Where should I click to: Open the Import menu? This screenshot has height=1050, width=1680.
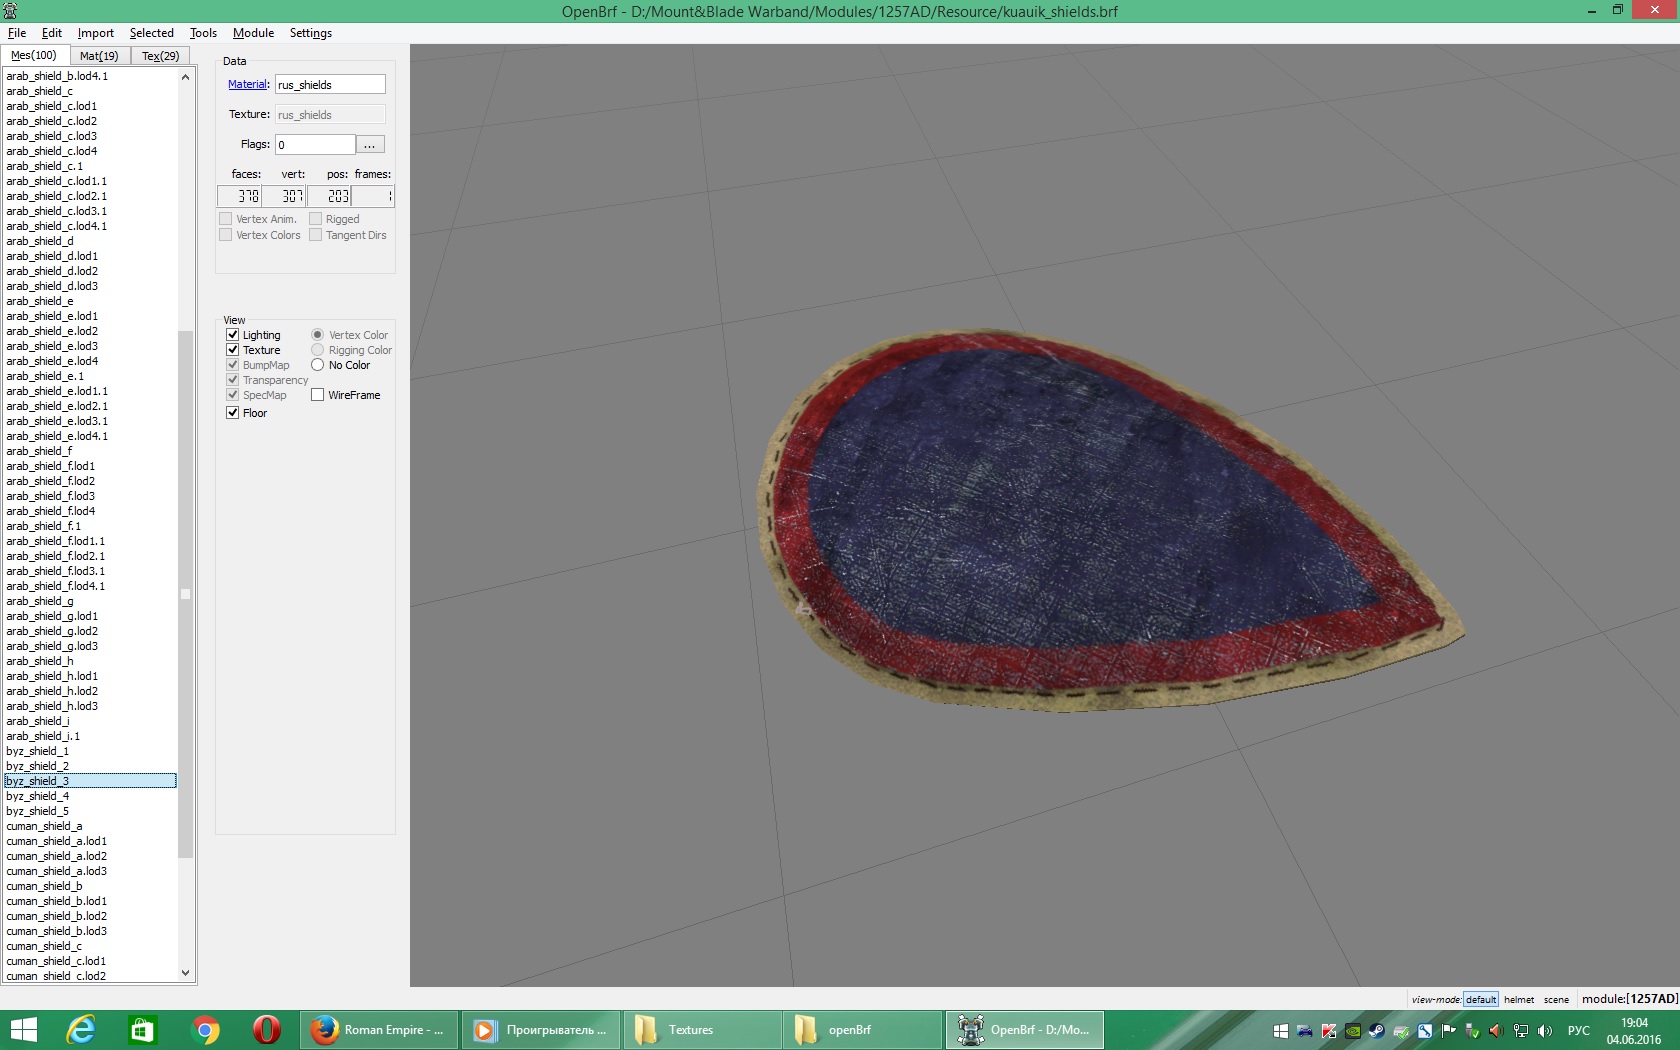[96, 33]
